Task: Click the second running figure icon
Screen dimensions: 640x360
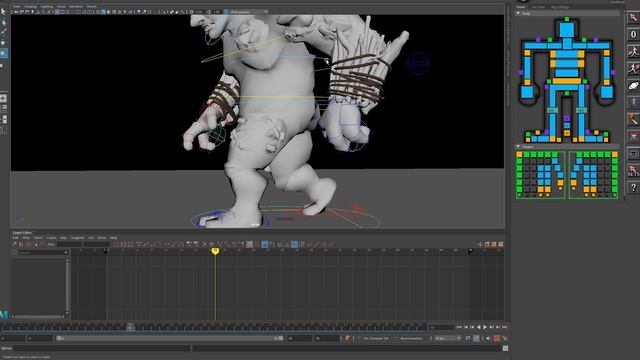Action: pyautogui.click(x=633, y=68)
